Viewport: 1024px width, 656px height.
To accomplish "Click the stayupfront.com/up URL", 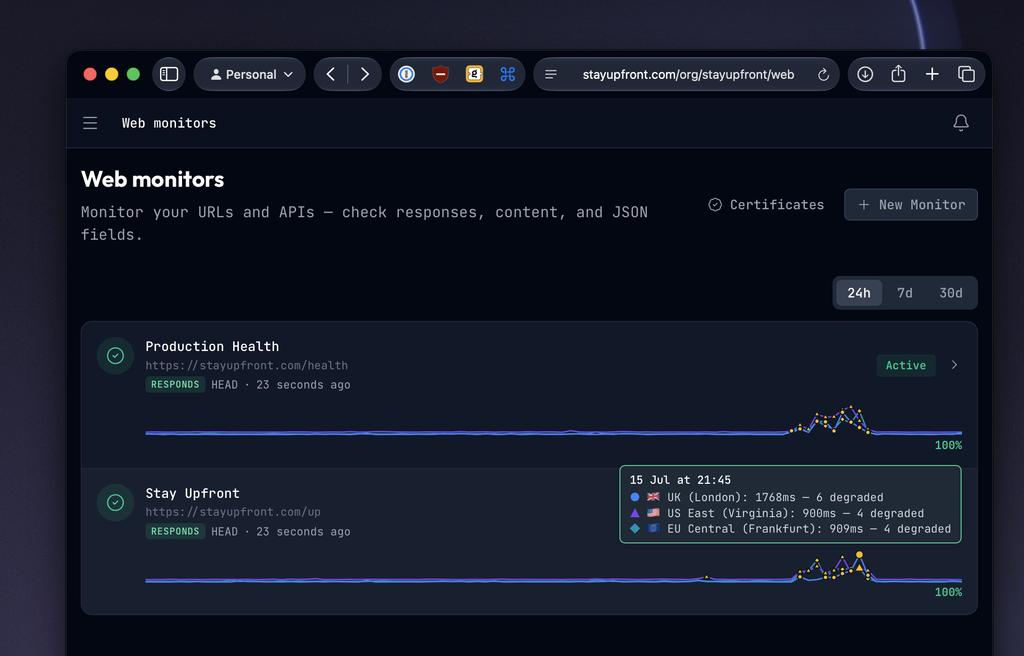I will pos(232,512).
